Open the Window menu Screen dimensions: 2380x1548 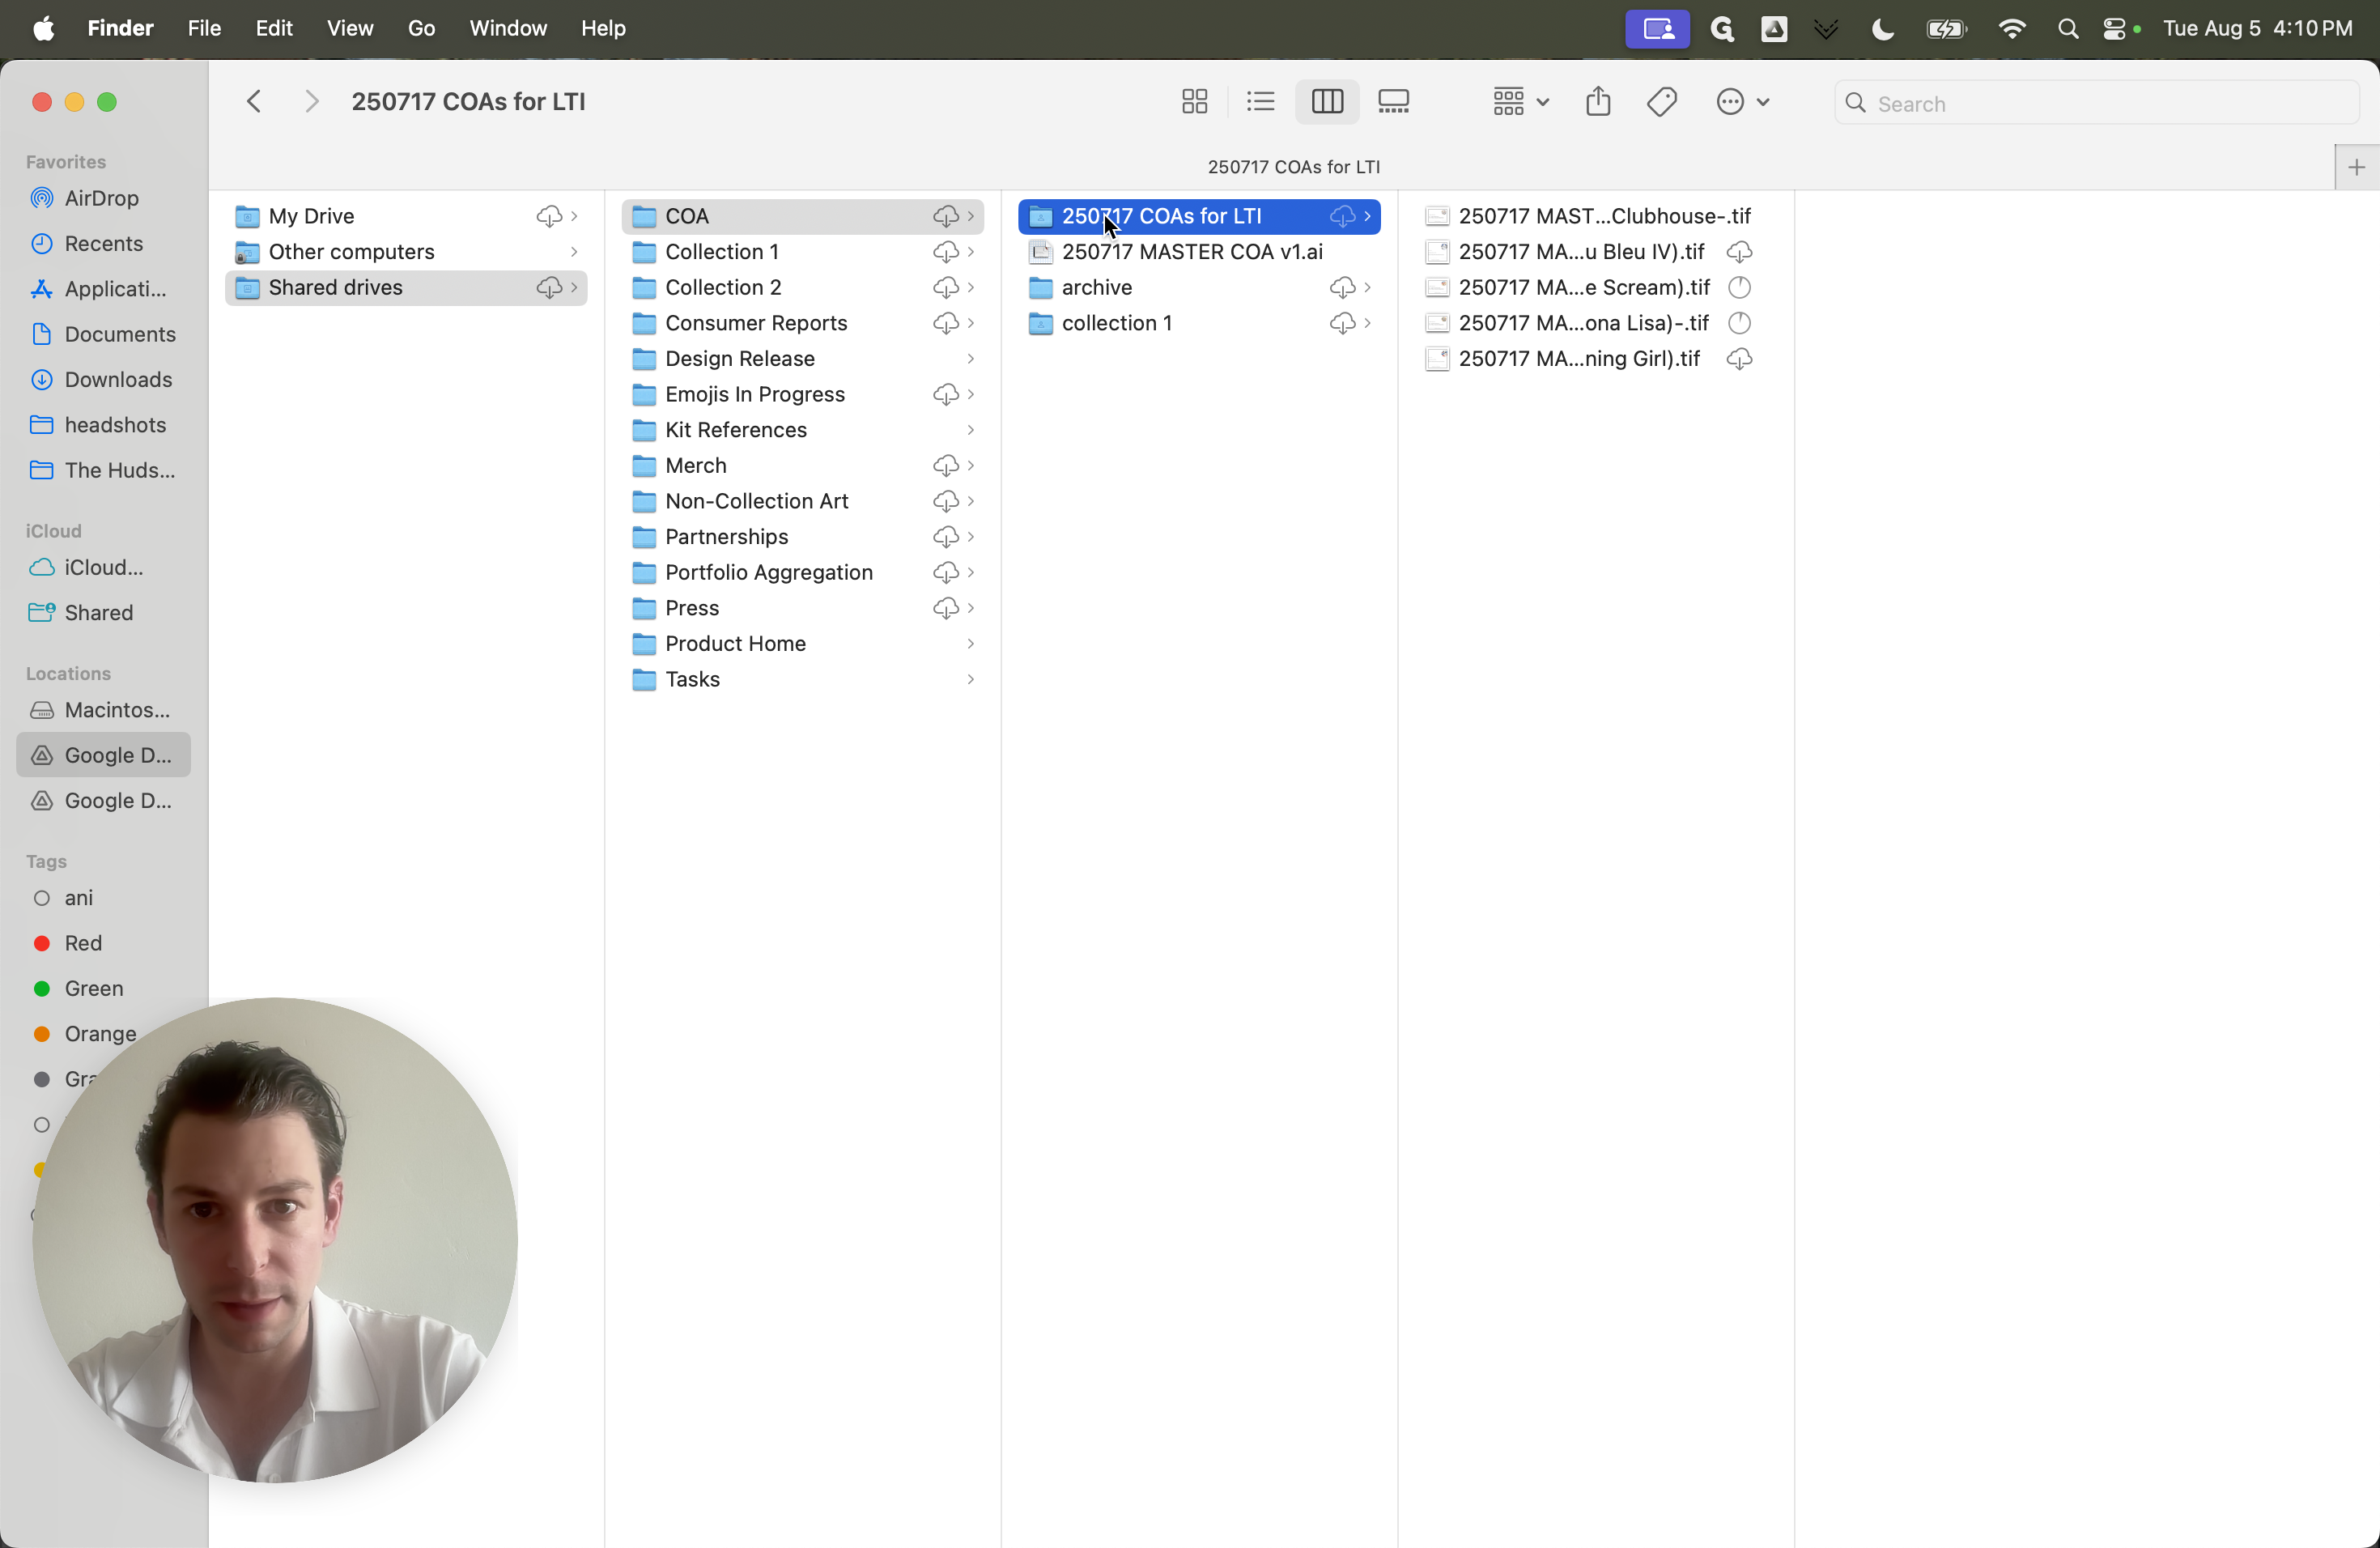pos(508,28)
